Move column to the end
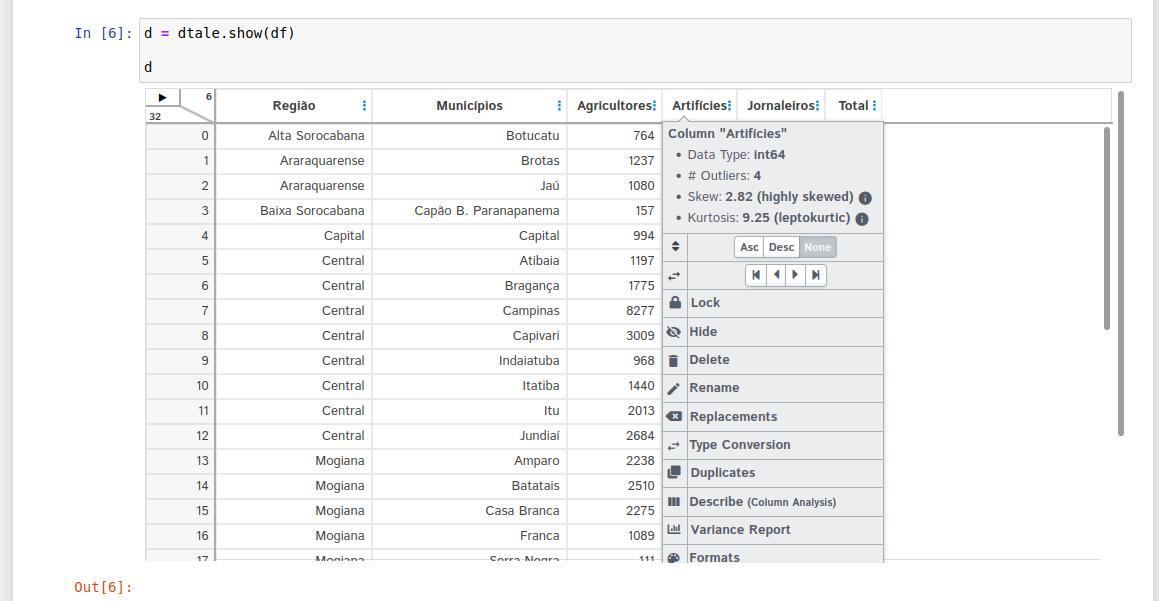This screenshot has width=1159, height=601. point(815,275)
